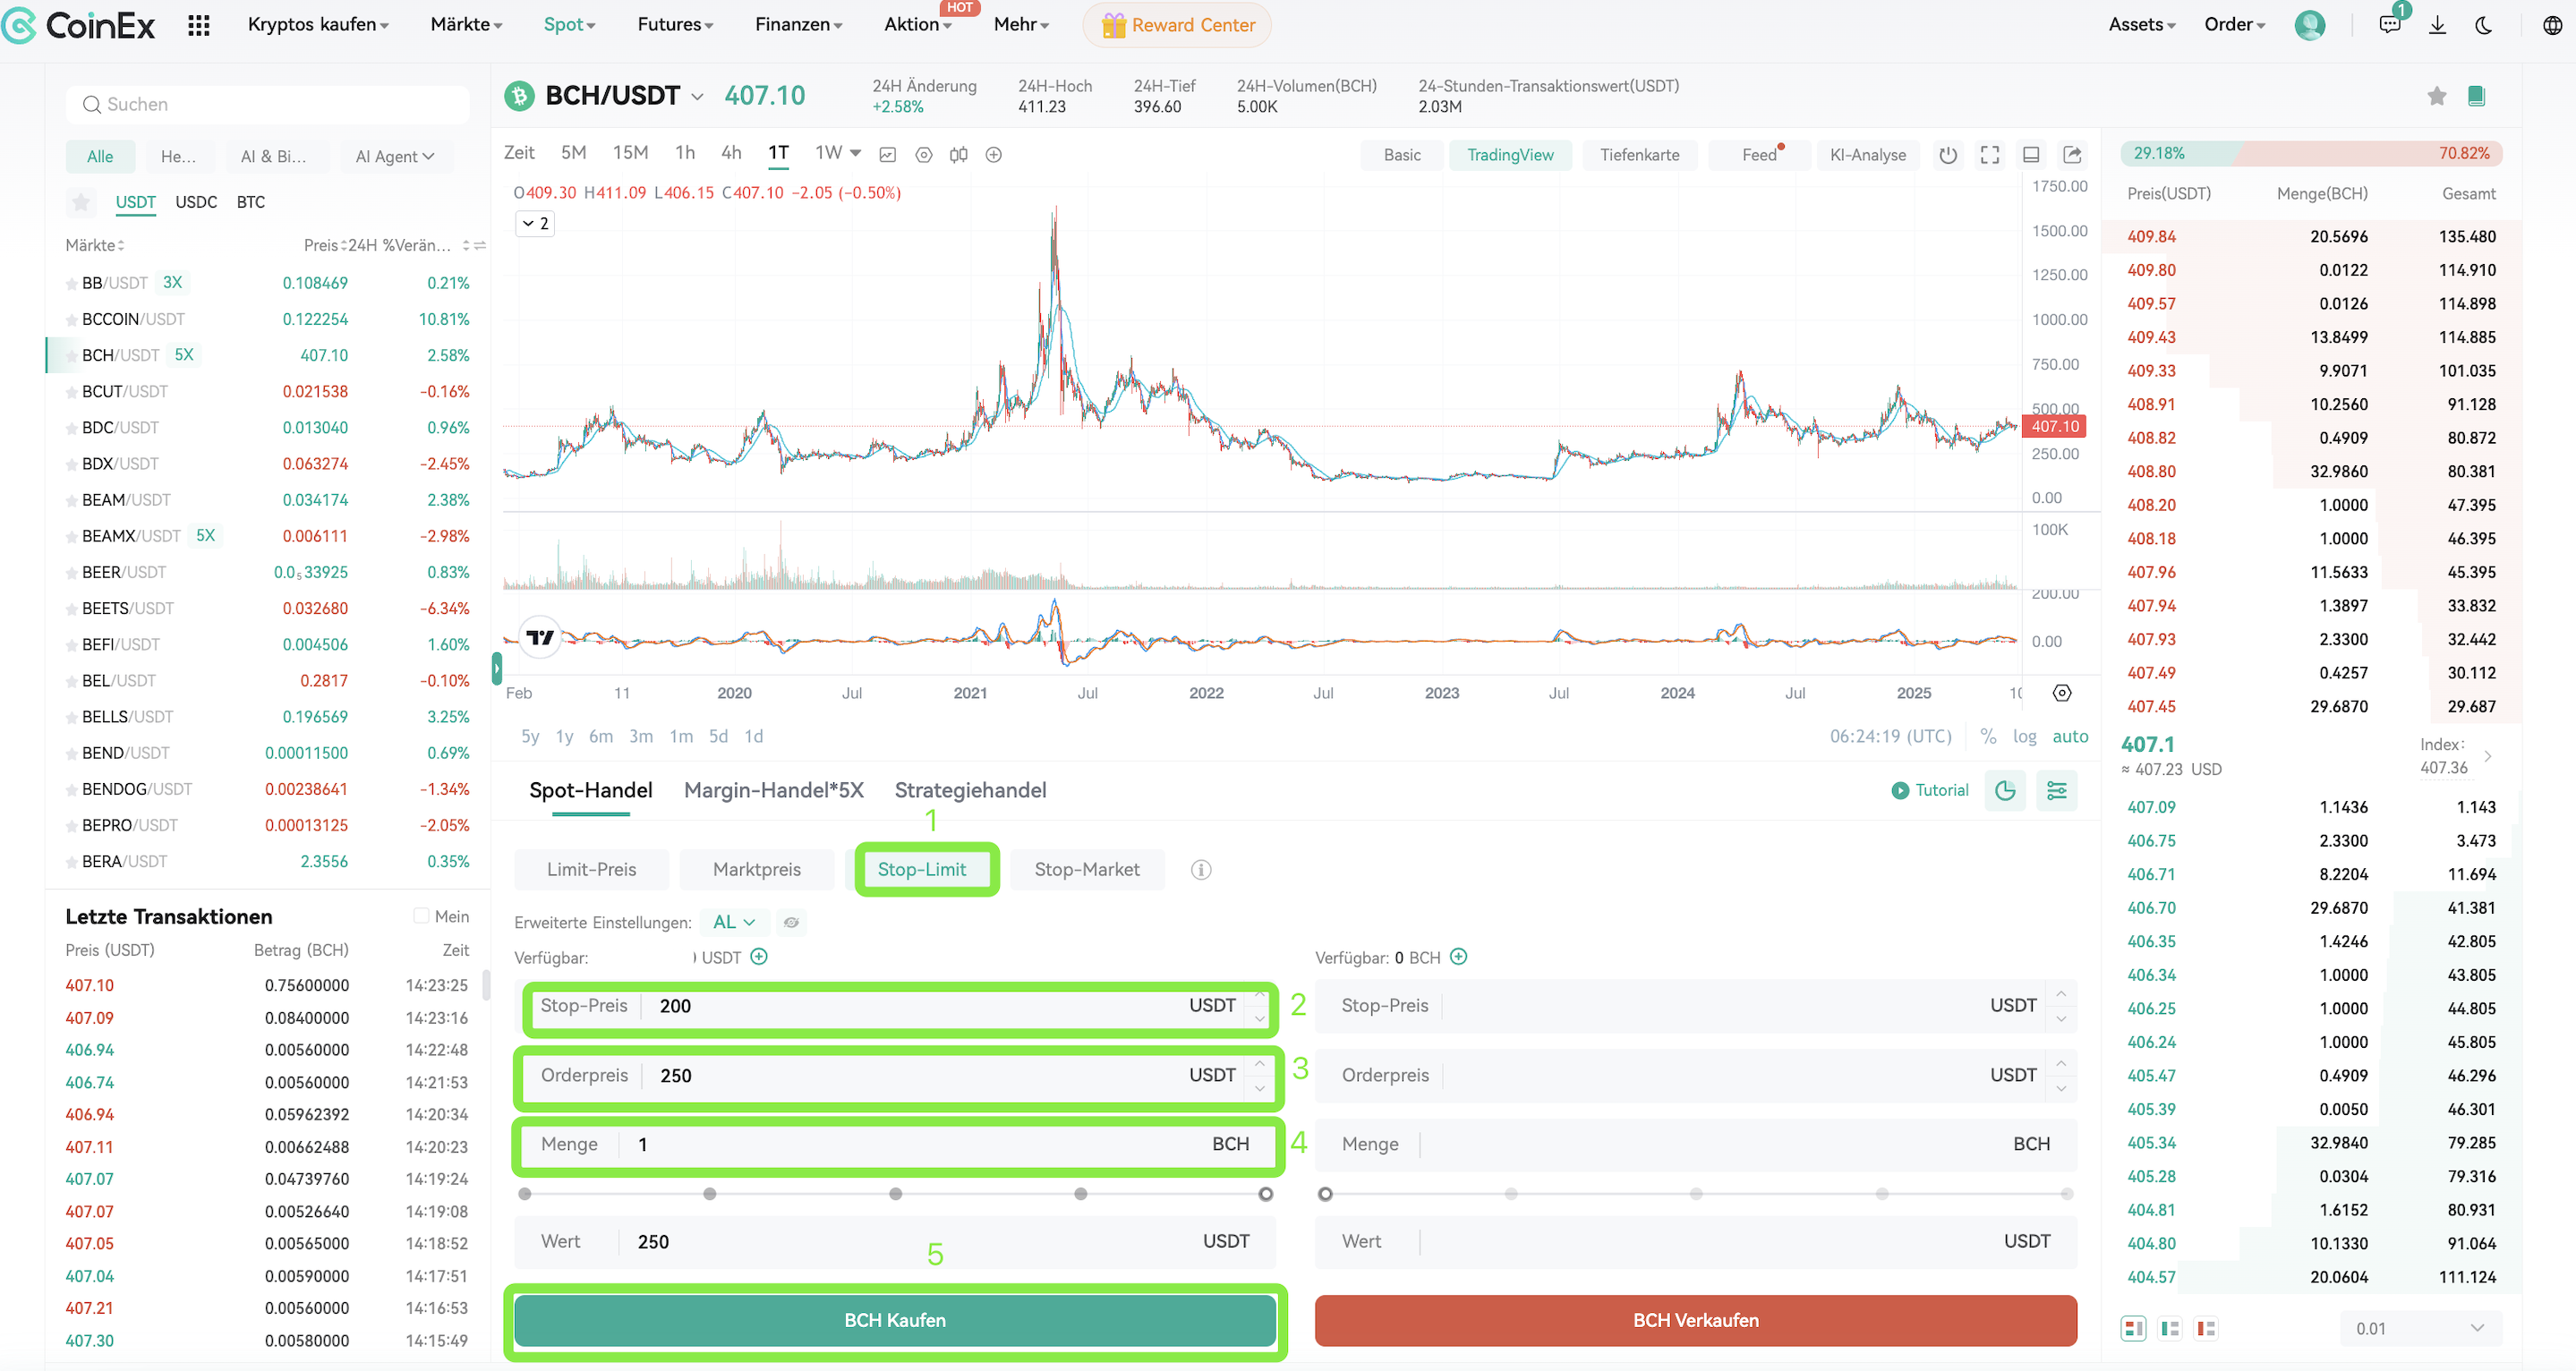Toggle auto scale on chart

click(2070, 736)
